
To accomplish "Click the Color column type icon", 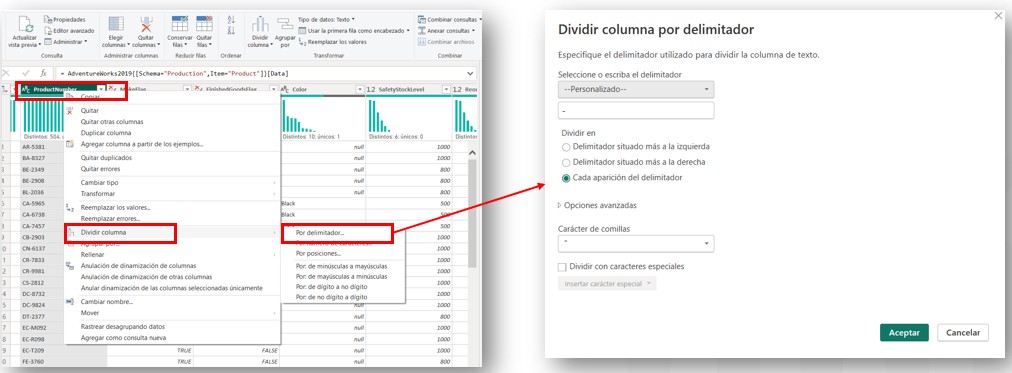I will point(285,89).
